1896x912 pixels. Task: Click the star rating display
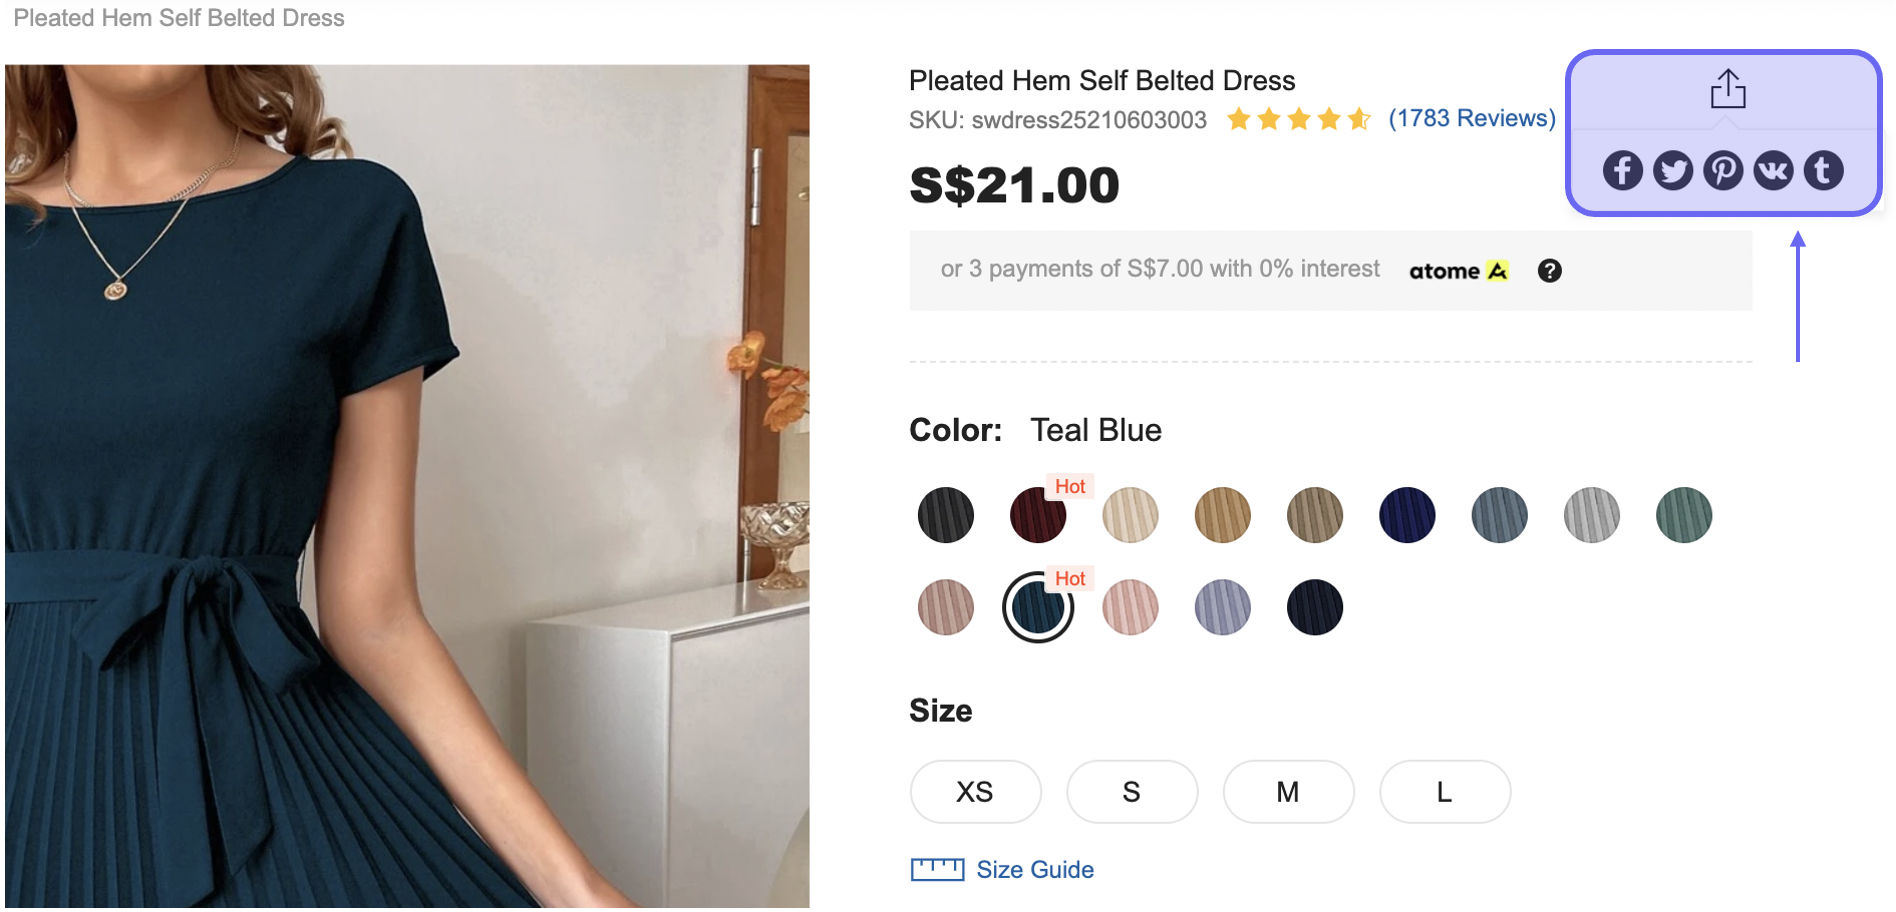coord(1298,118)
